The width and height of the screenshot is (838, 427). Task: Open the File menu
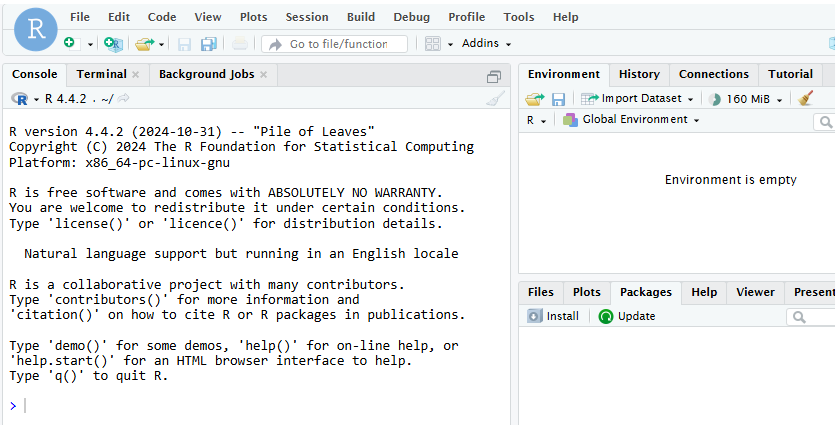[x=80, y=17]
